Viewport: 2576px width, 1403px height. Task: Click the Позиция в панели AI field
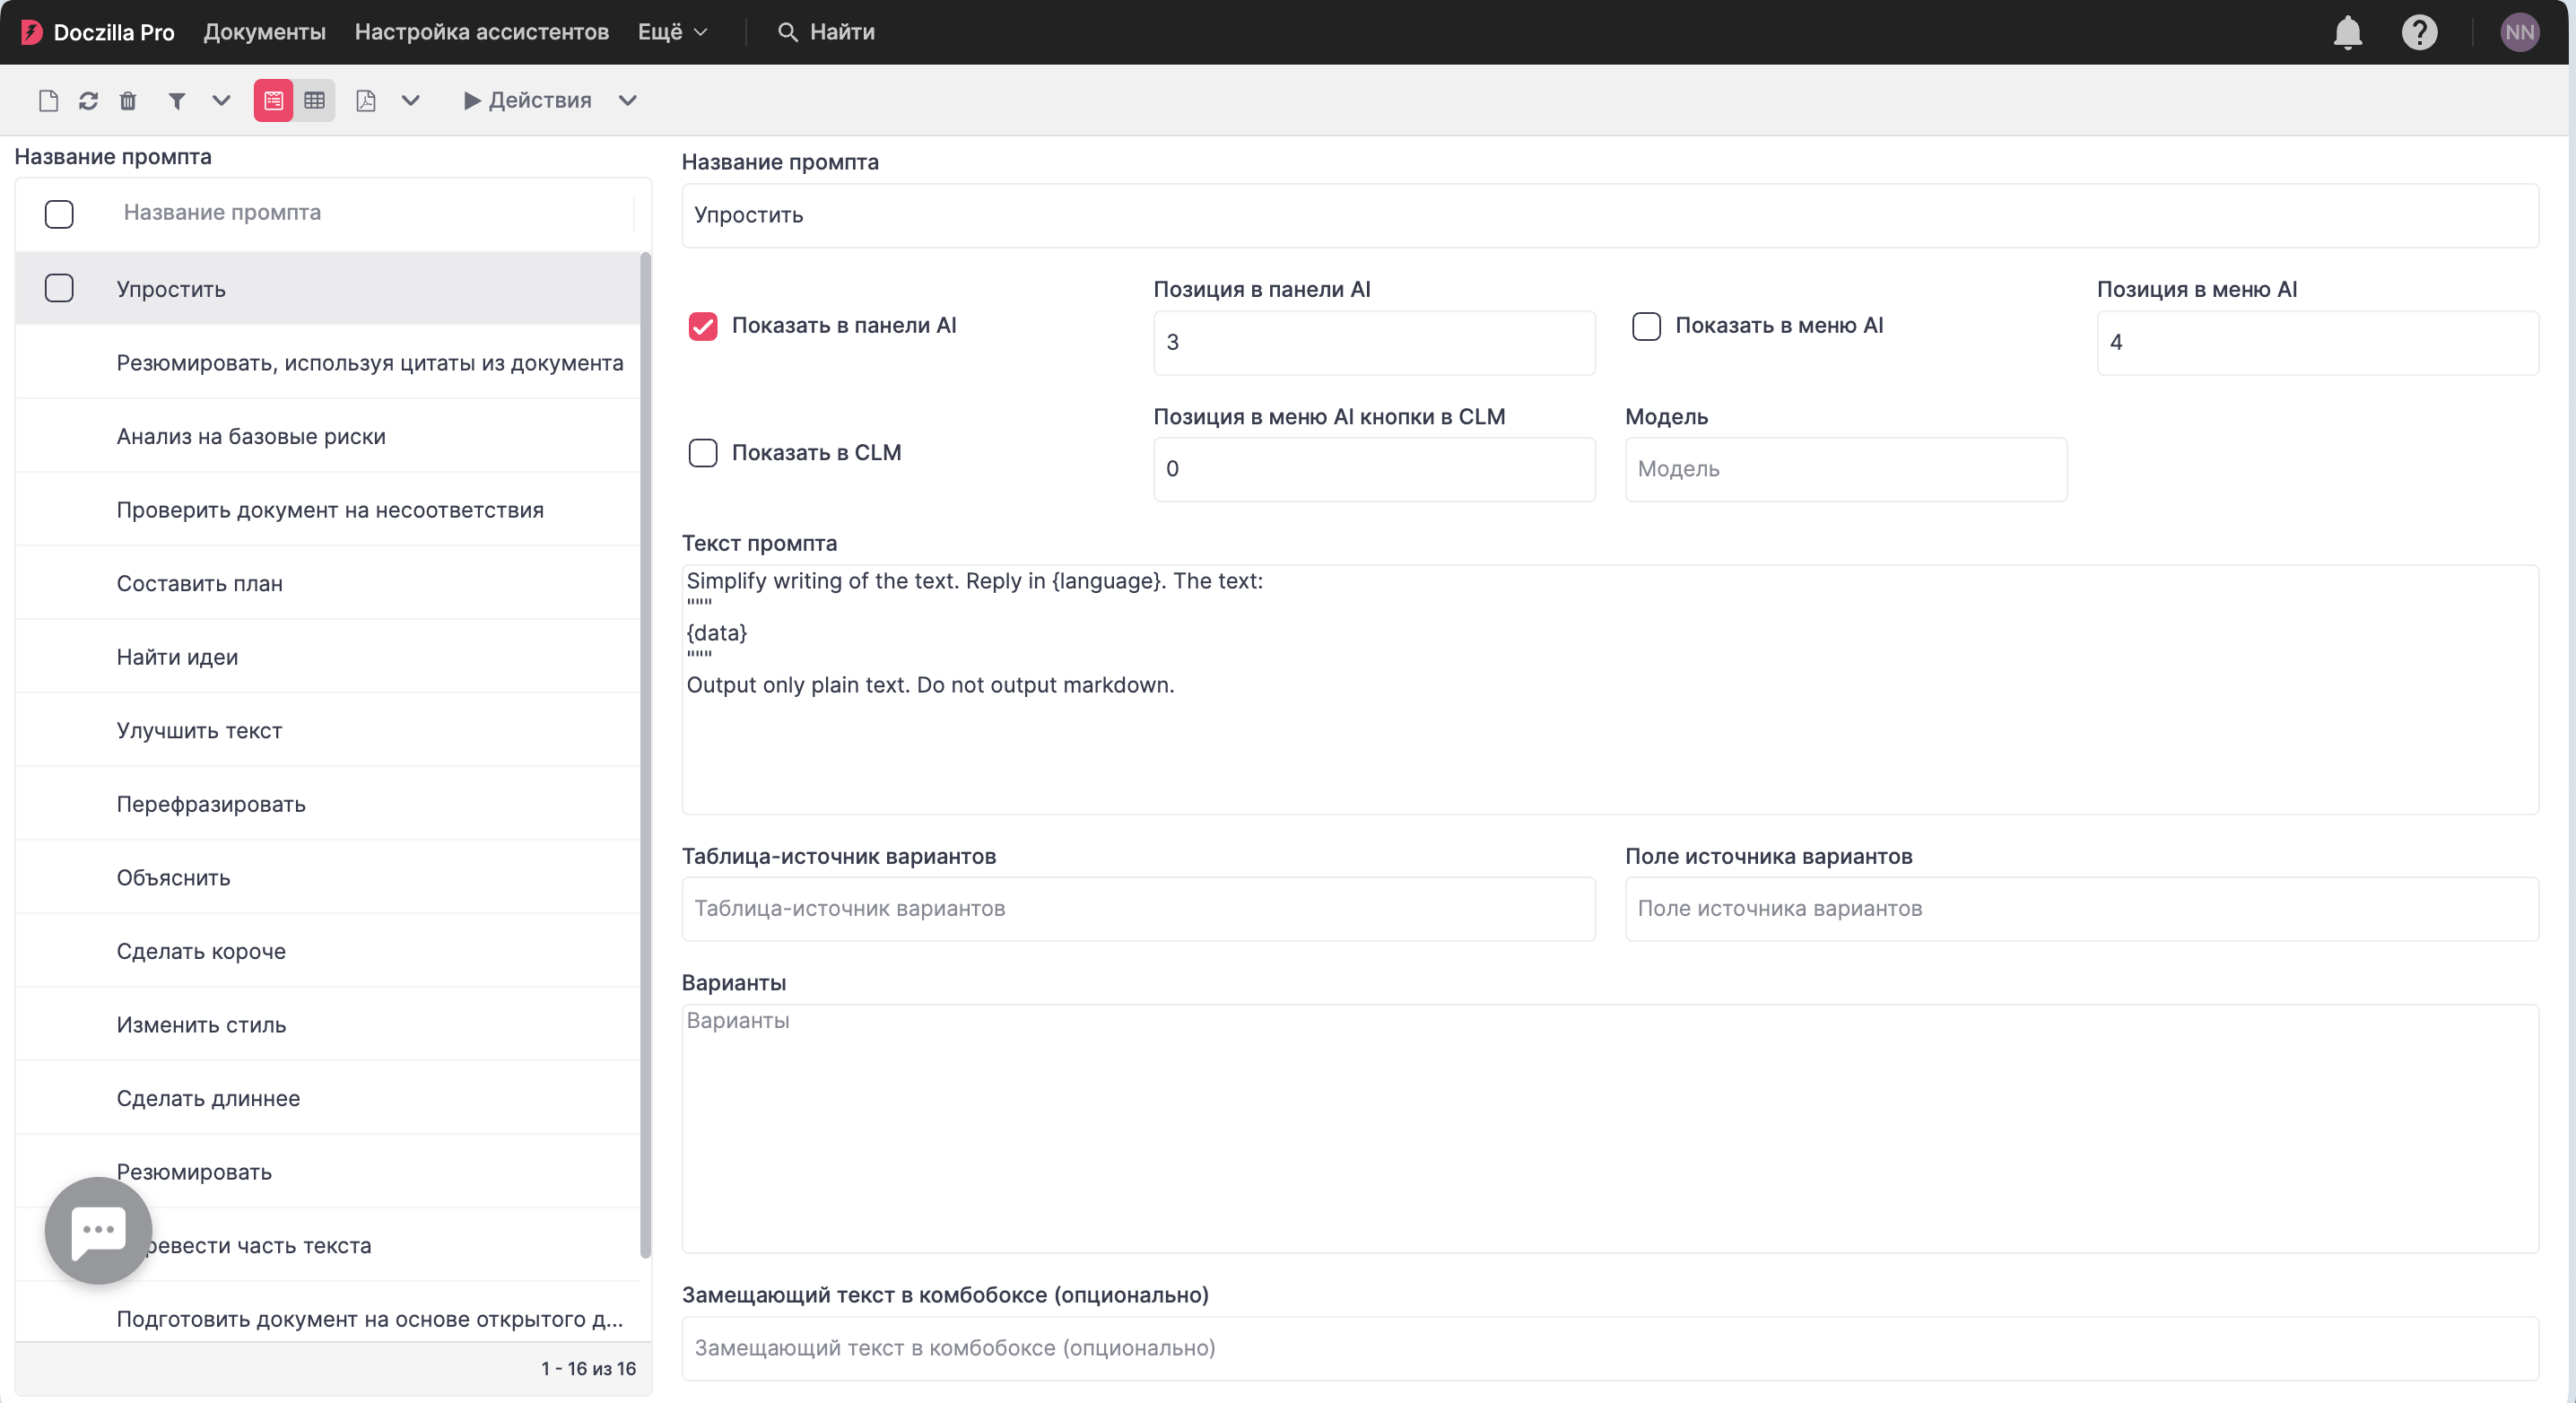1374,342
